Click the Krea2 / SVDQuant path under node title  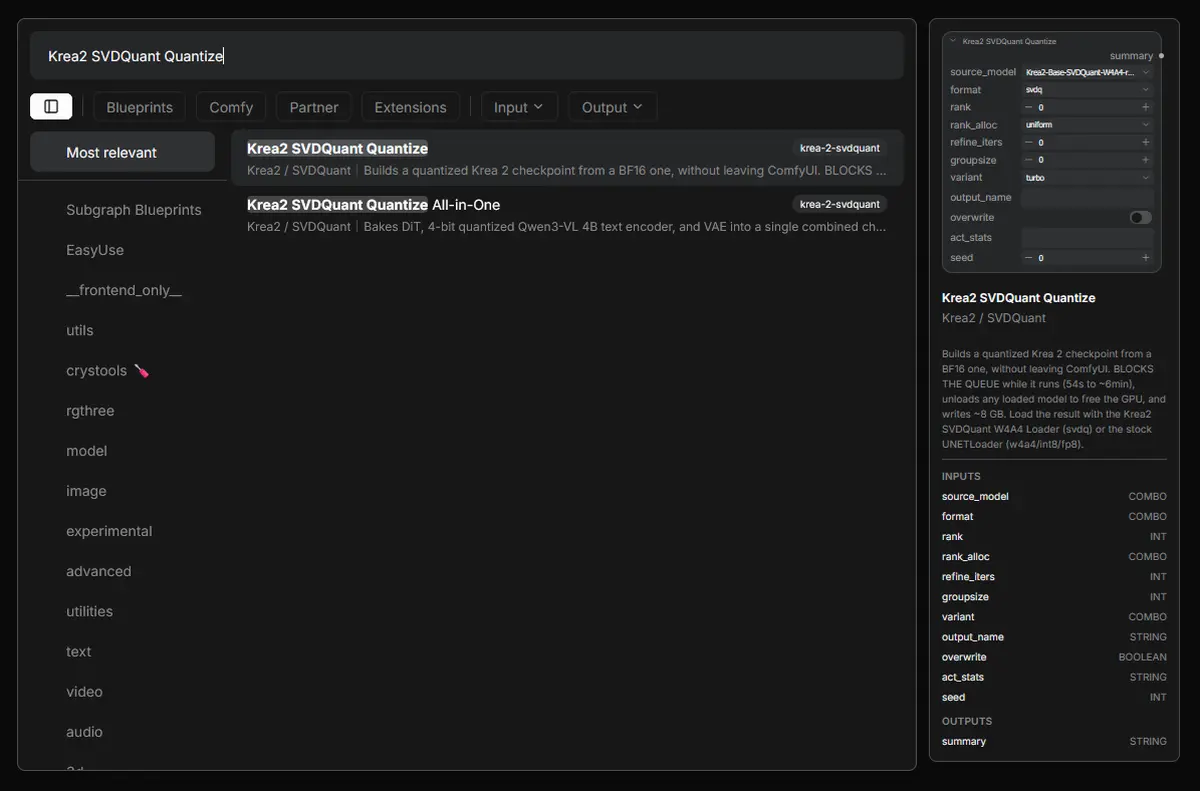tap(993, 318)
